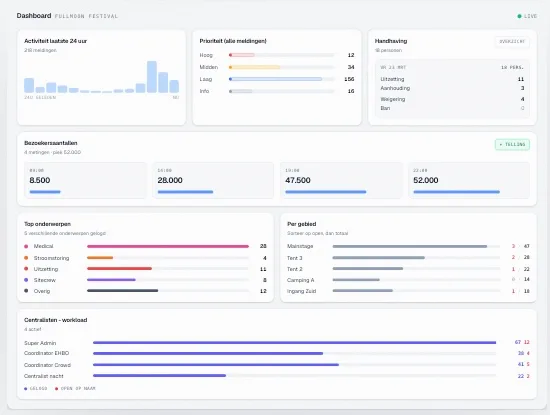
Task: Click the red dot beside Uitzetting topic
Action: [26, 269]
